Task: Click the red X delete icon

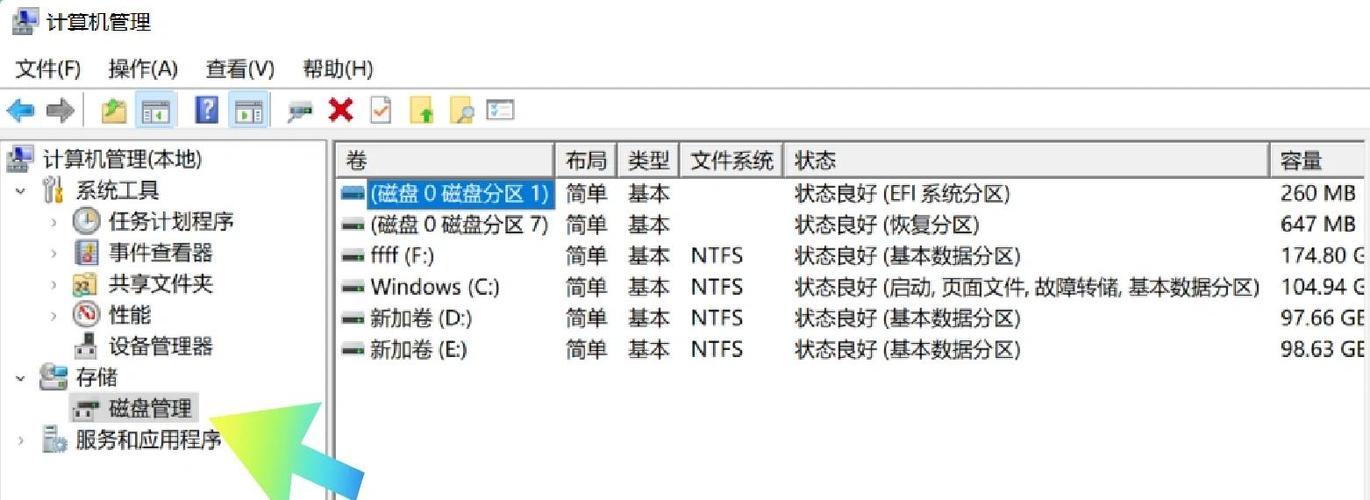Action: (341, 110)
